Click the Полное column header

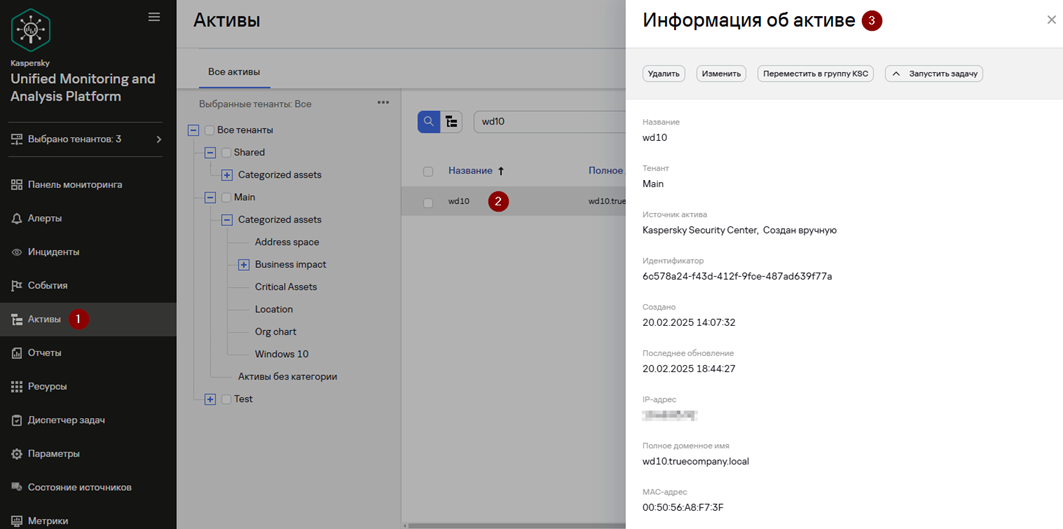point(606,171)
